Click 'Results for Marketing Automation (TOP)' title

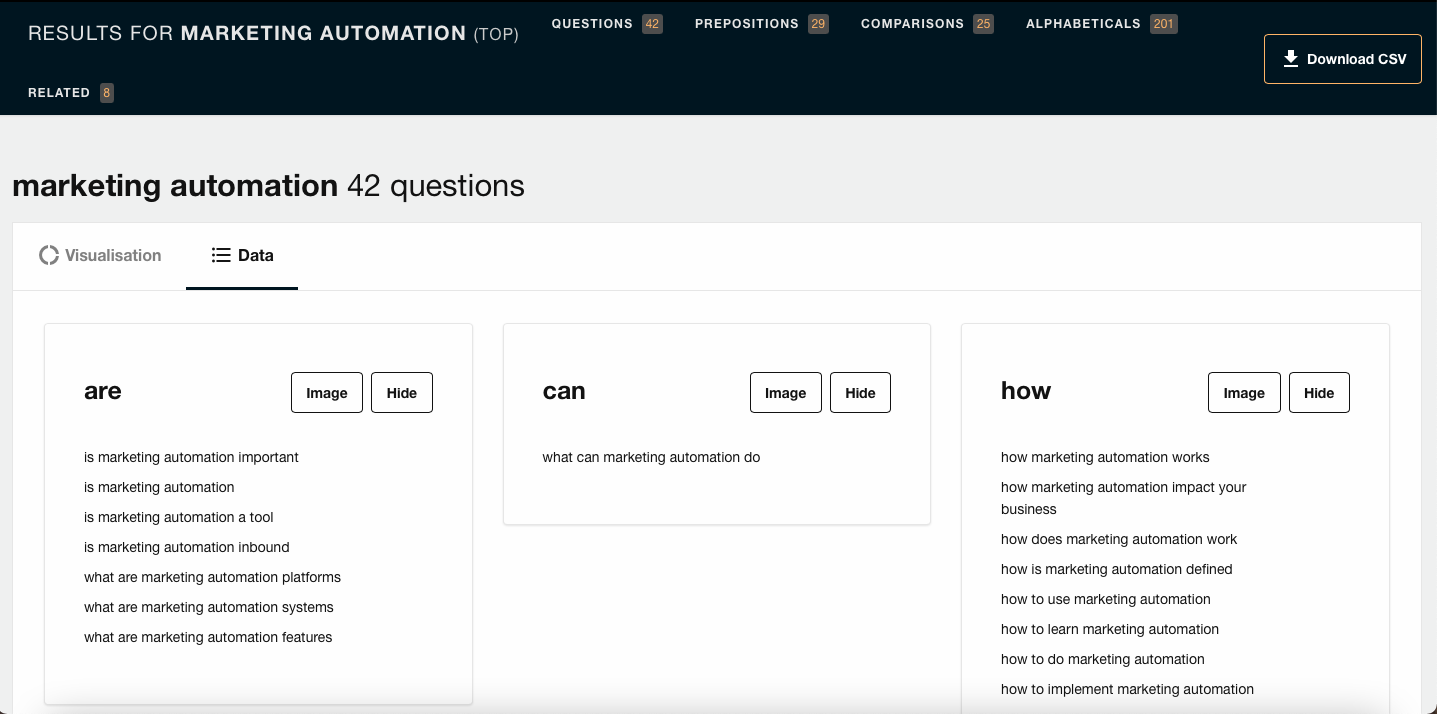[x=273, y=34]
